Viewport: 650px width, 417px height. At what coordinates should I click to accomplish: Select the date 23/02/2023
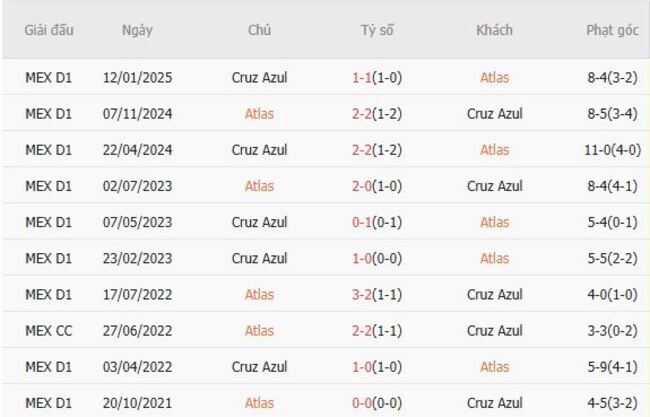tap(137, 258)
